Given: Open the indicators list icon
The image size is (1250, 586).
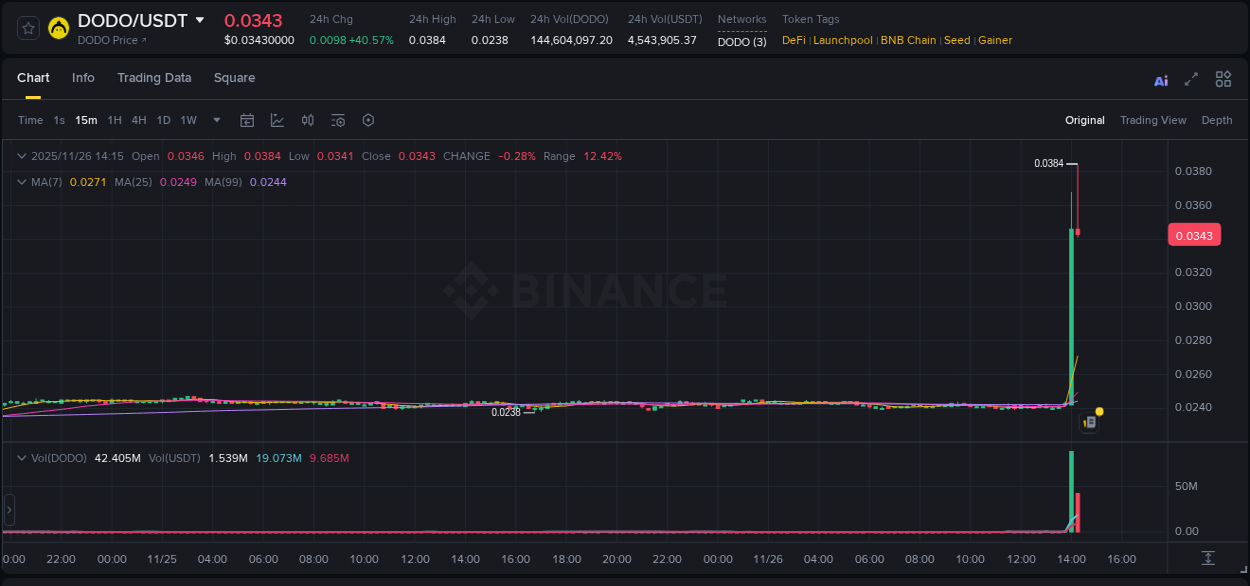Looking at the screenshot, I should coord(337,120).
